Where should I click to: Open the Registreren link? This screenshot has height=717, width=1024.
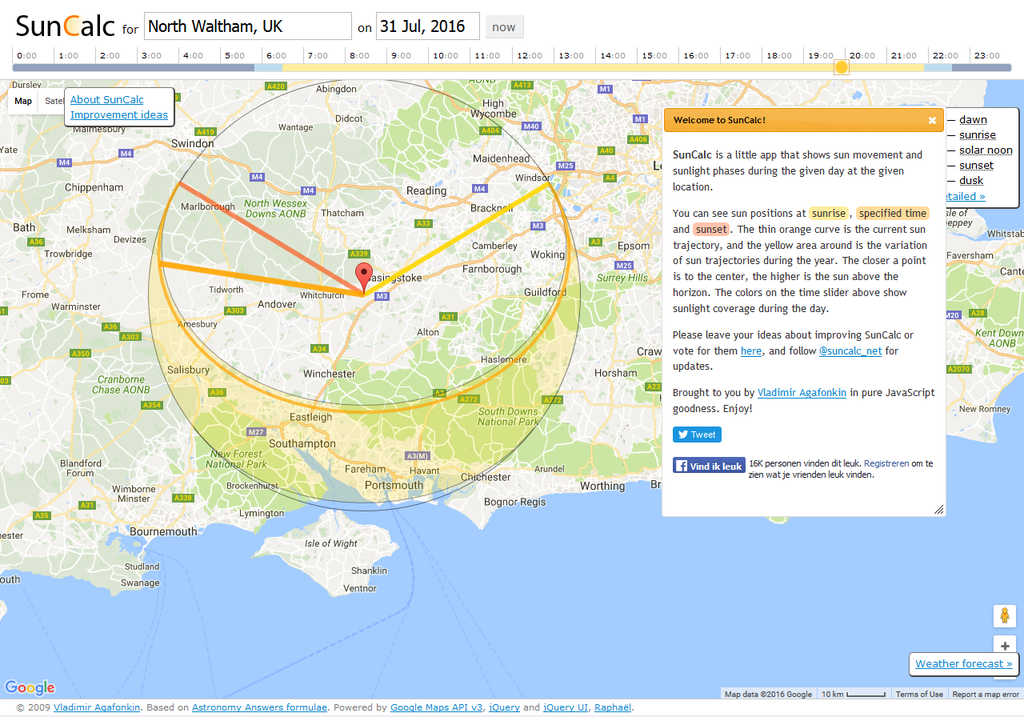click(886, 463)
